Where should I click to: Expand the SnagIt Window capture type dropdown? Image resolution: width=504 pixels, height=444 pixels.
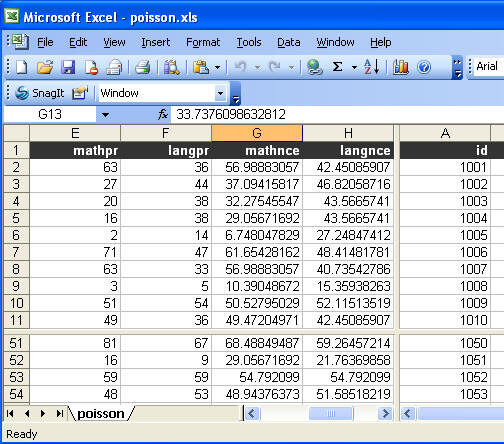click(220, 93)
